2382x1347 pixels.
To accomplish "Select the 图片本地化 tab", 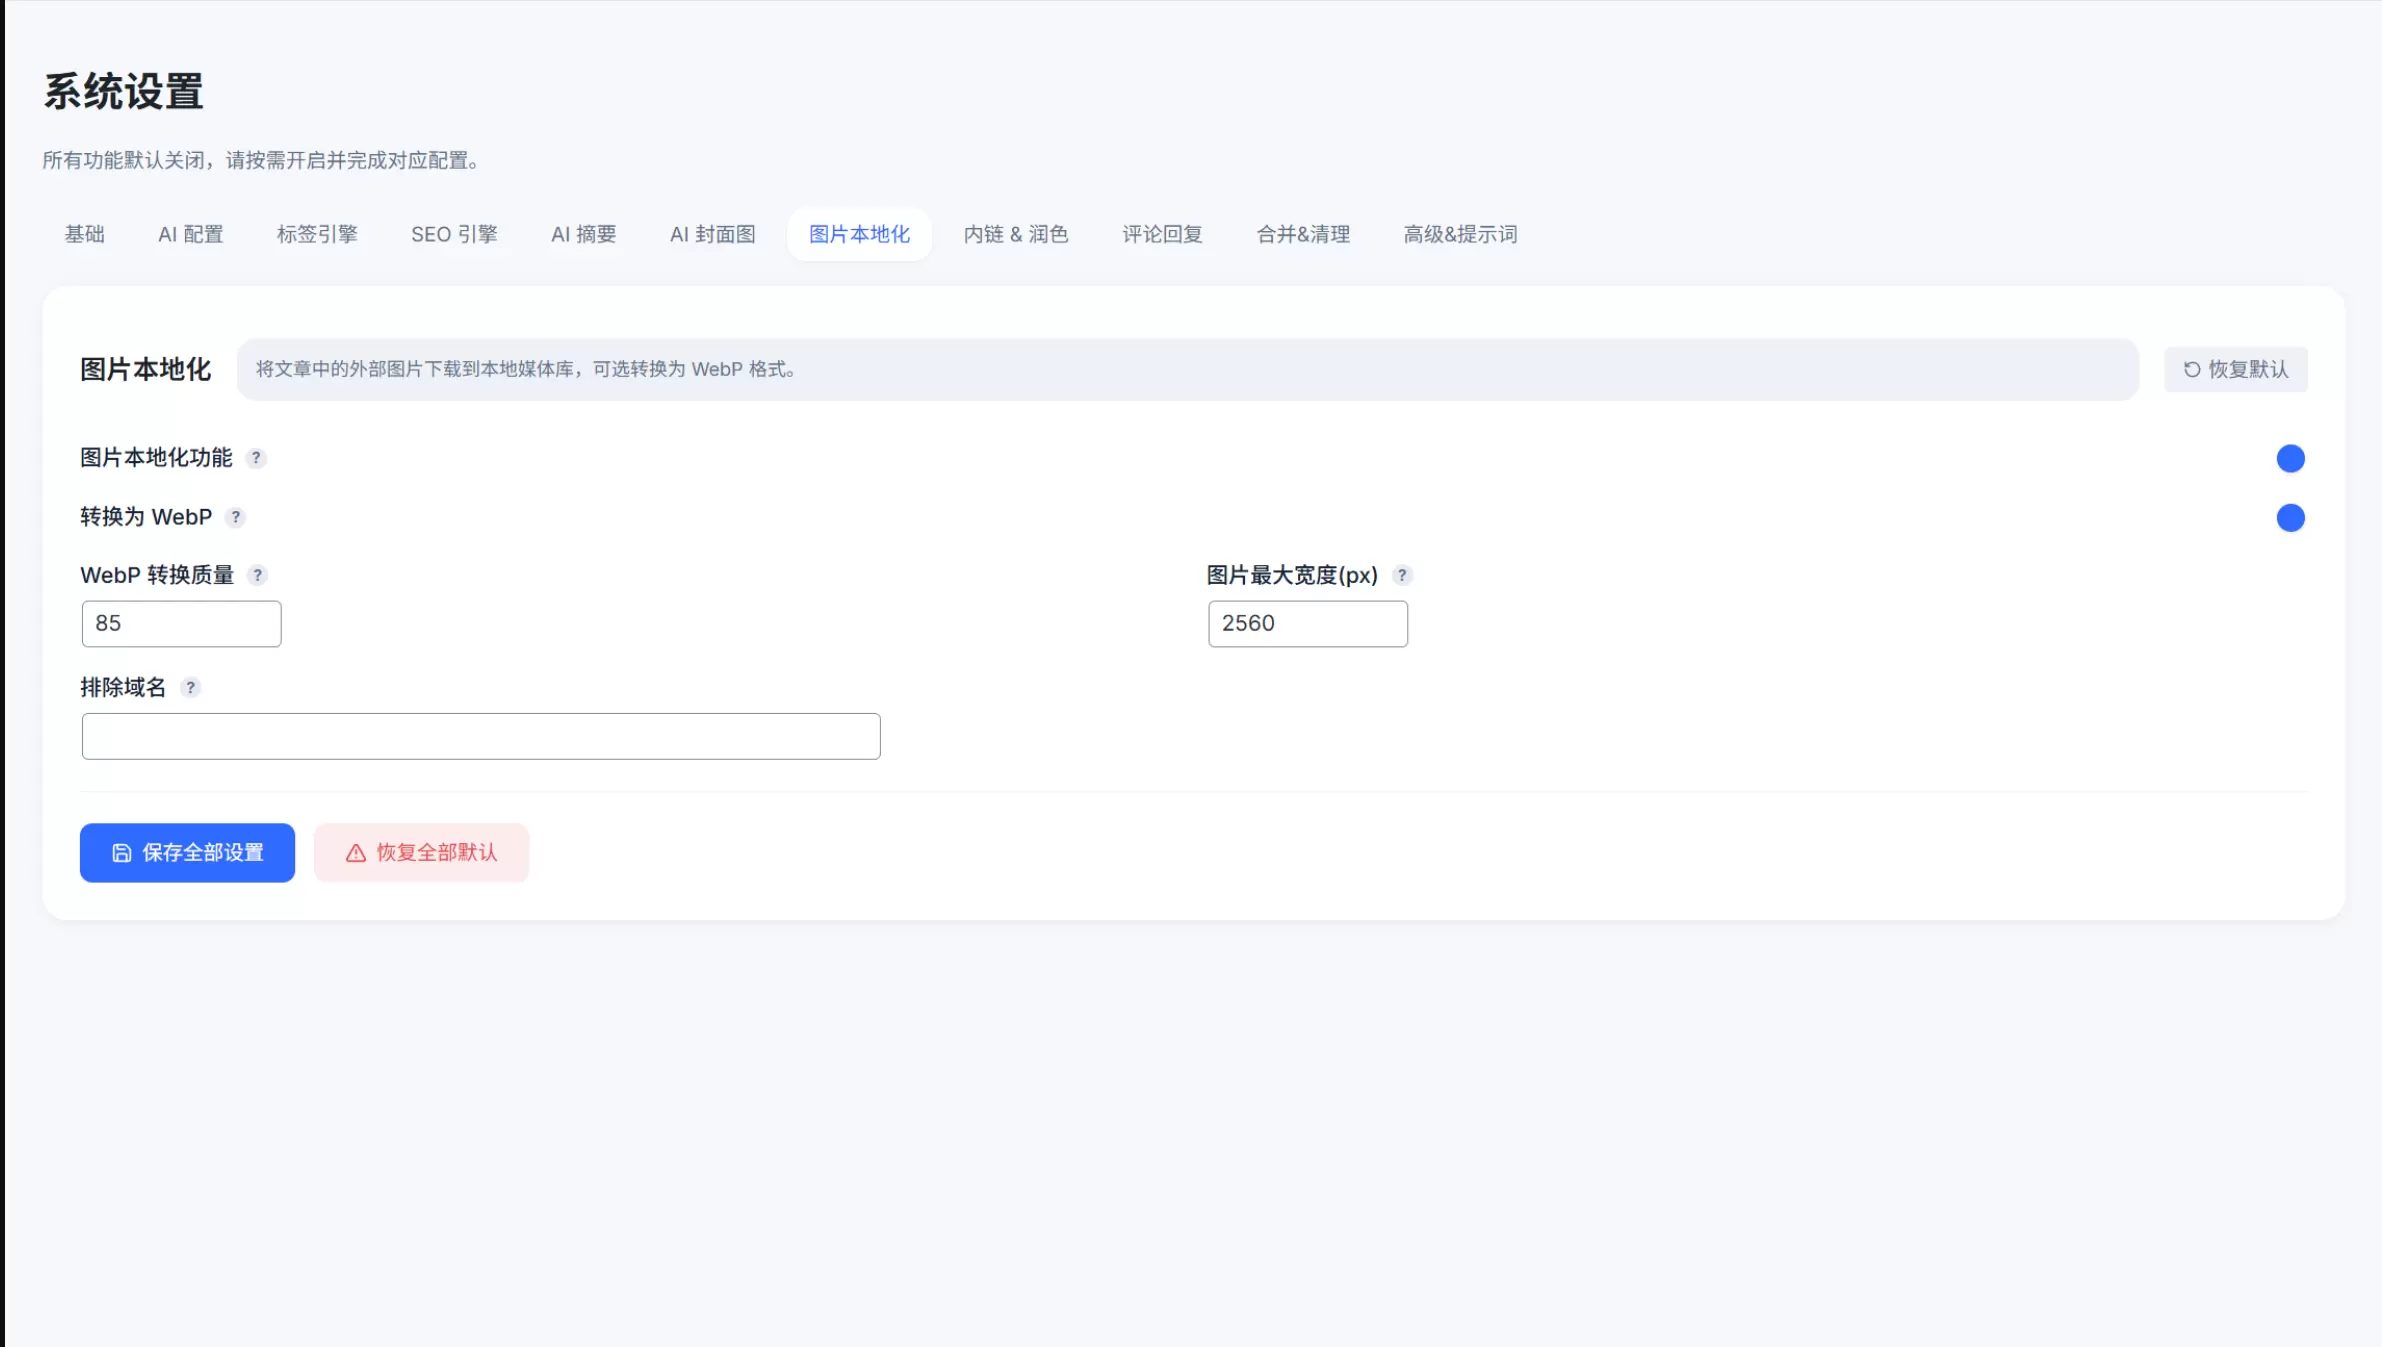I will coord(860,234).
